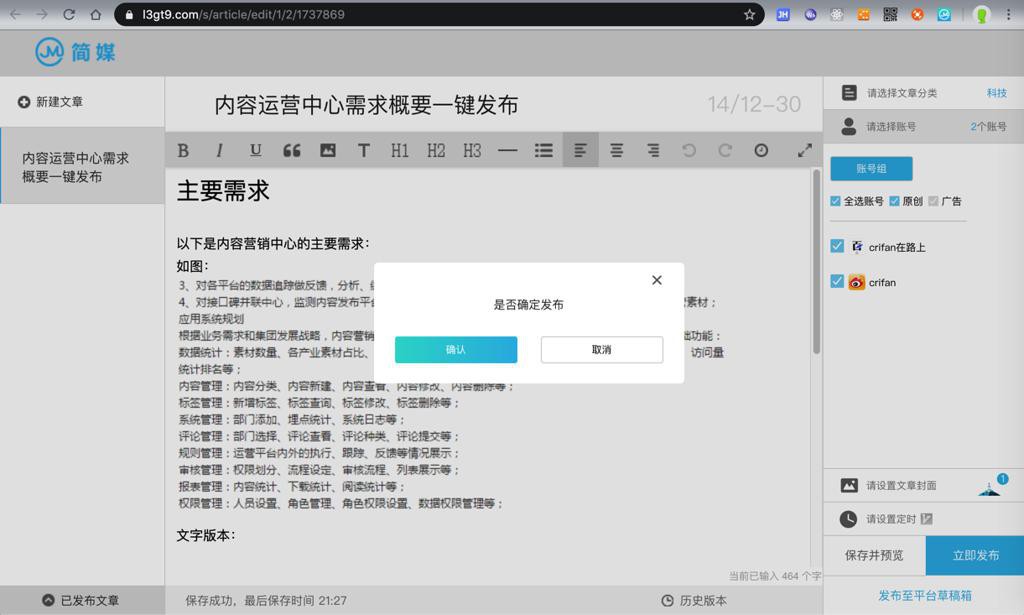Open cover setting 请设置文章封面
The image size is (1024, 615).
pos(923,485)
